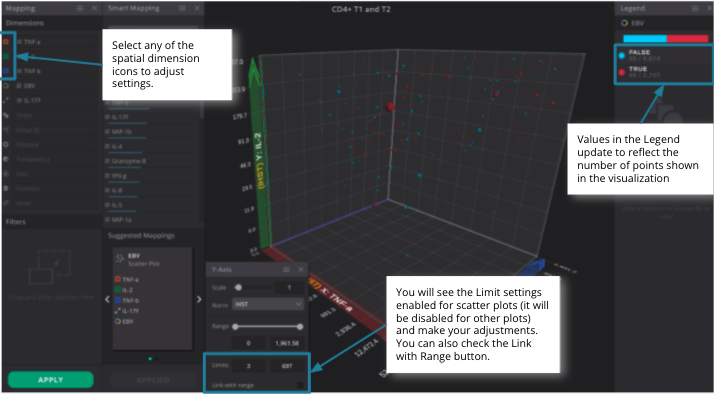Click the blue Z-axis dimension icon
The height and width of the screenshot is (394, 714).
pos(6,71)
